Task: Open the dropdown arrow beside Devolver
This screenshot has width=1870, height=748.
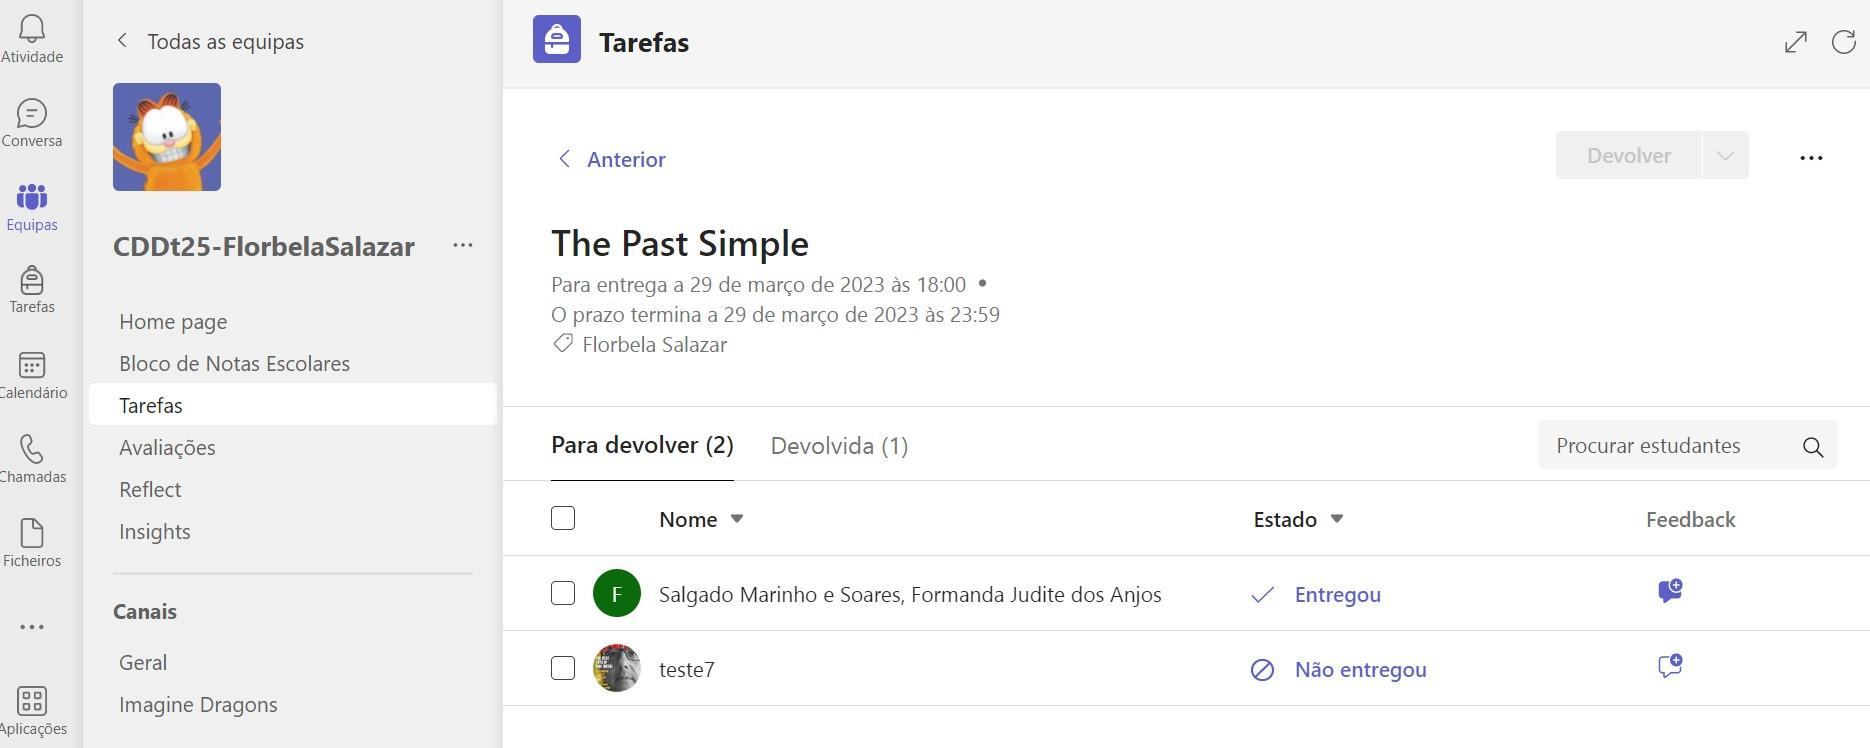Action: pos(1725,156)
